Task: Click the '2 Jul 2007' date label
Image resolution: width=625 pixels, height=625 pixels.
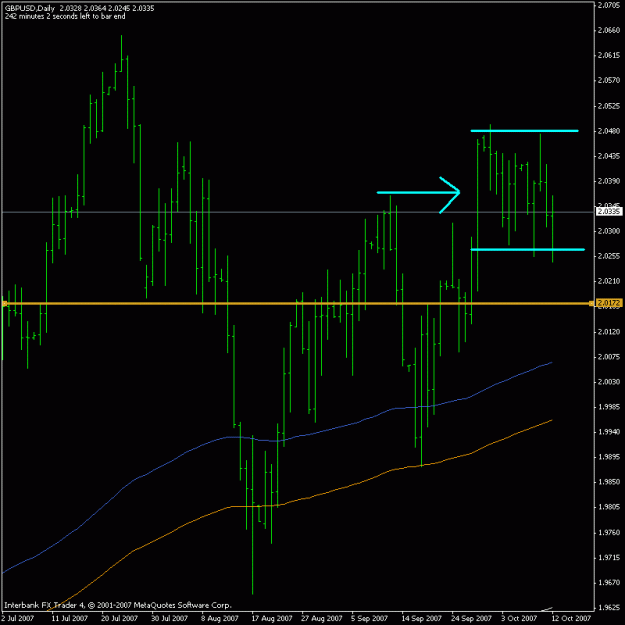Action: 18,619
